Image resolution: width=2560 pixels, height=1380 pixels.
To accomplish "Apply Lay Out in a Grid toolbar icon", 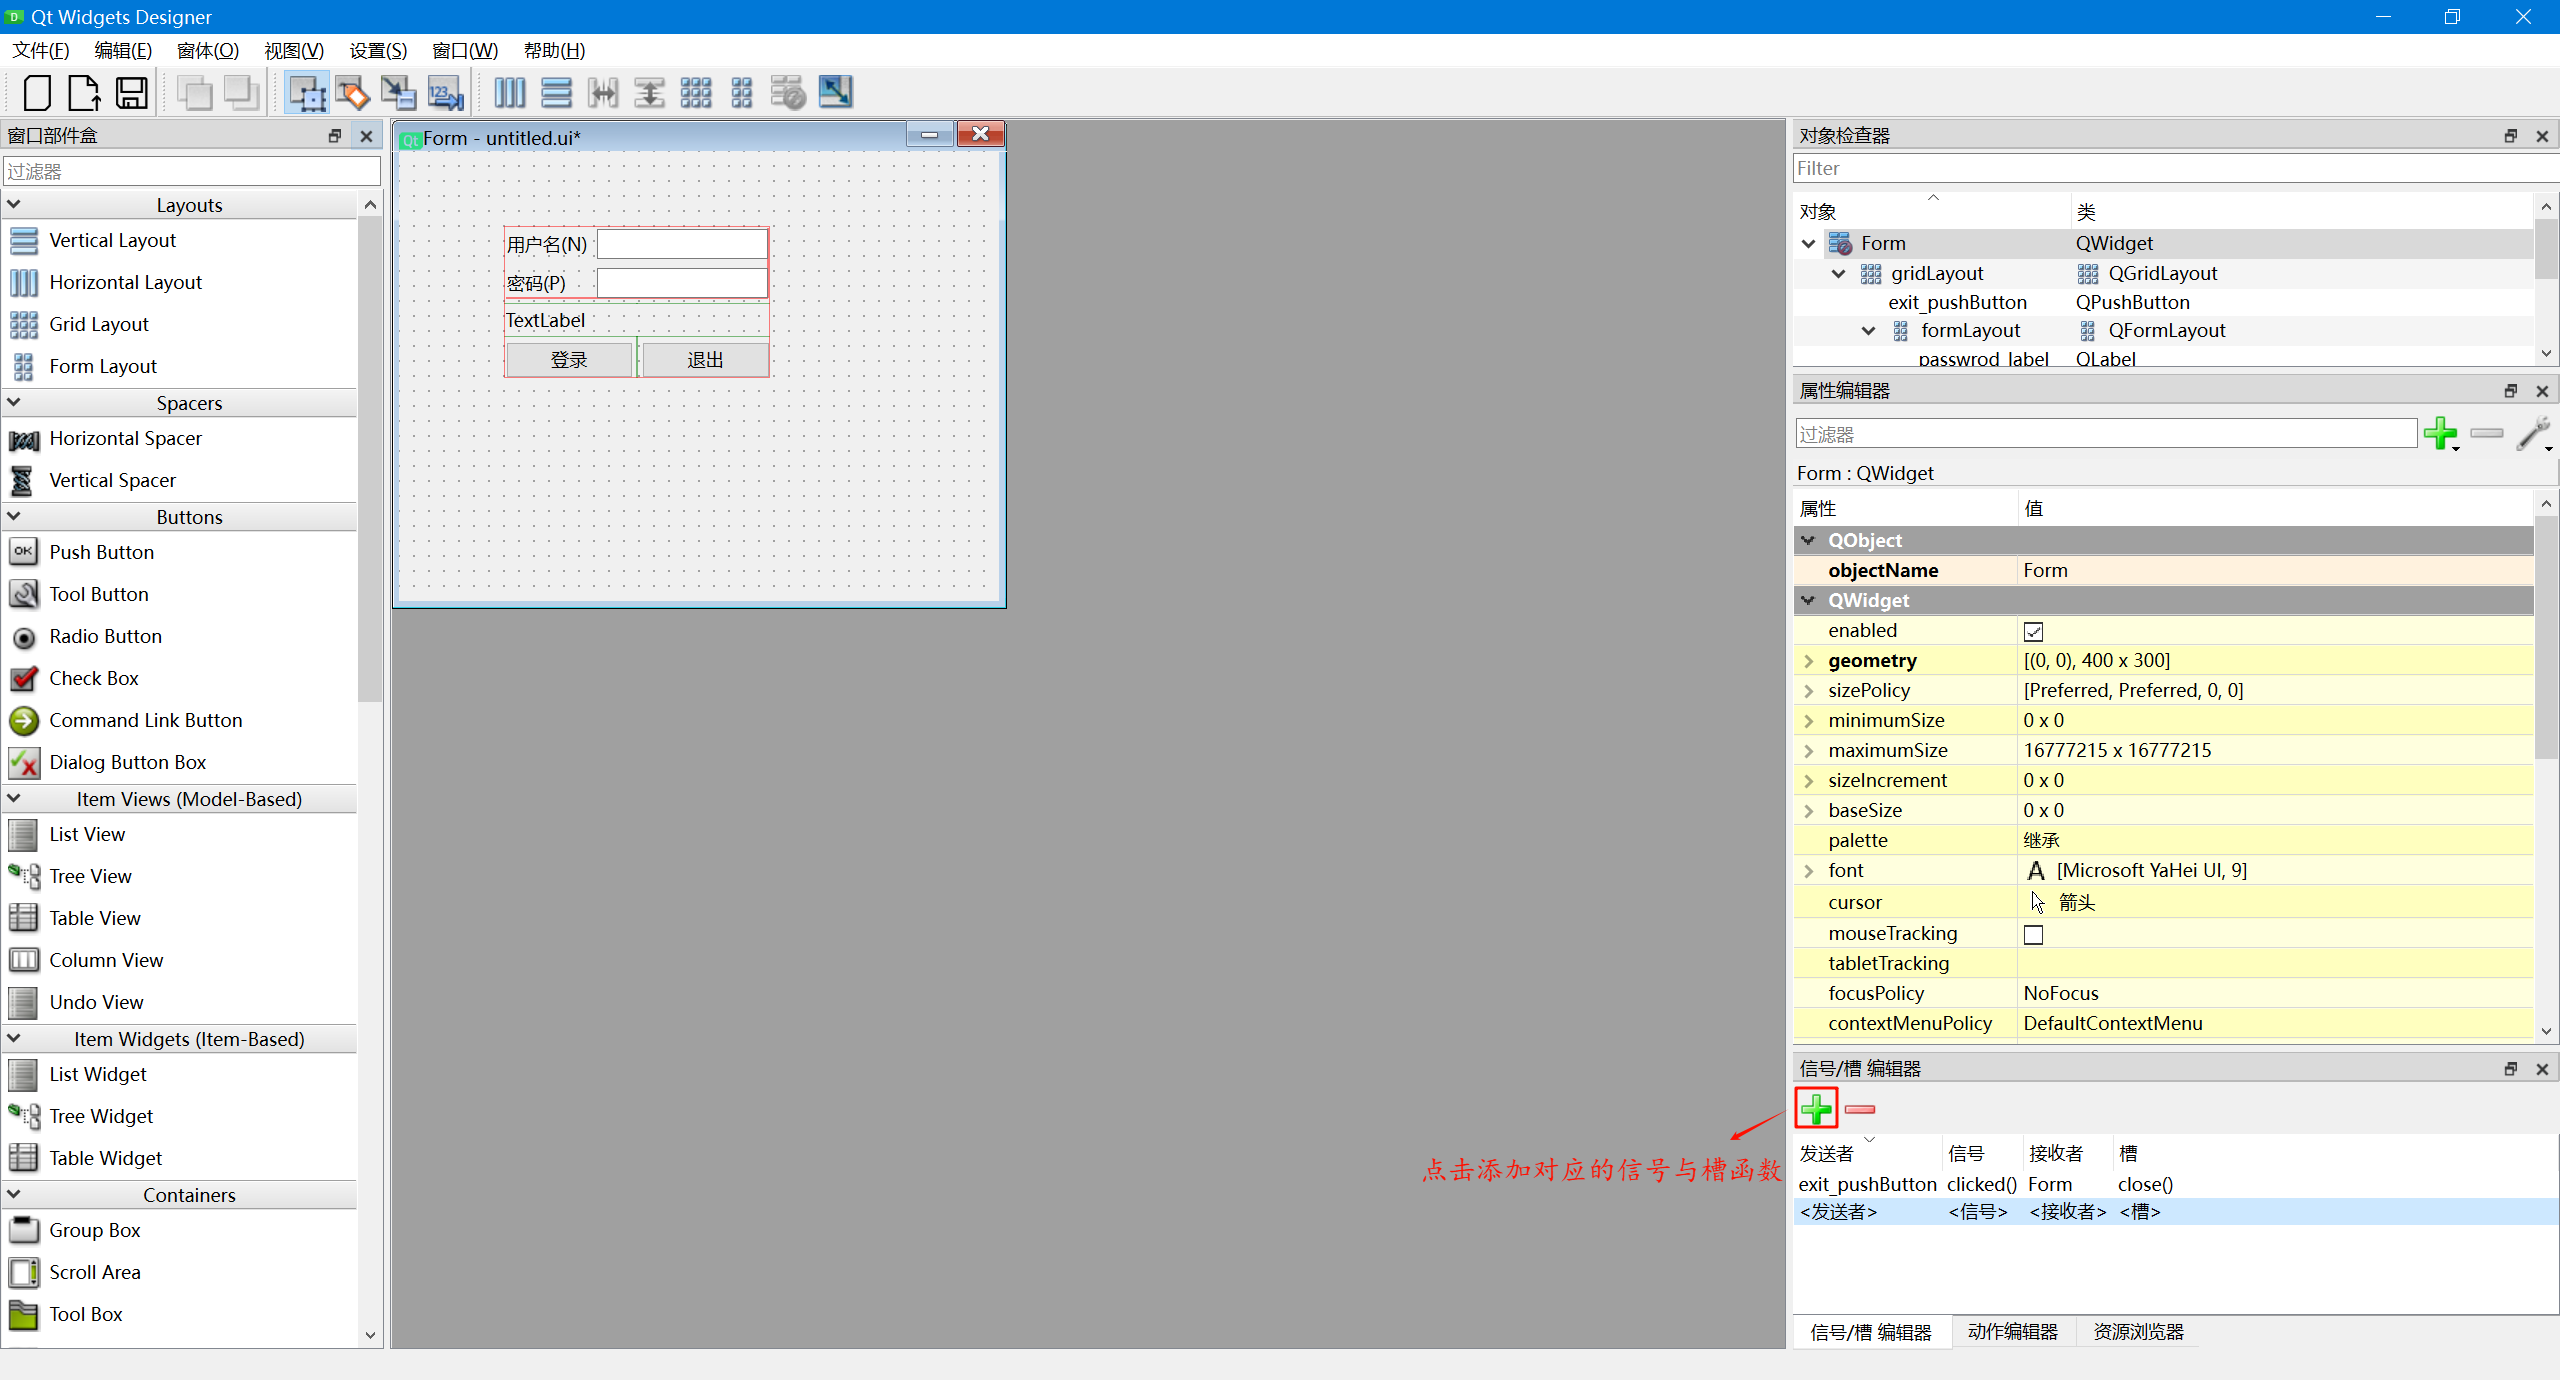I will (x=696, y=93).
